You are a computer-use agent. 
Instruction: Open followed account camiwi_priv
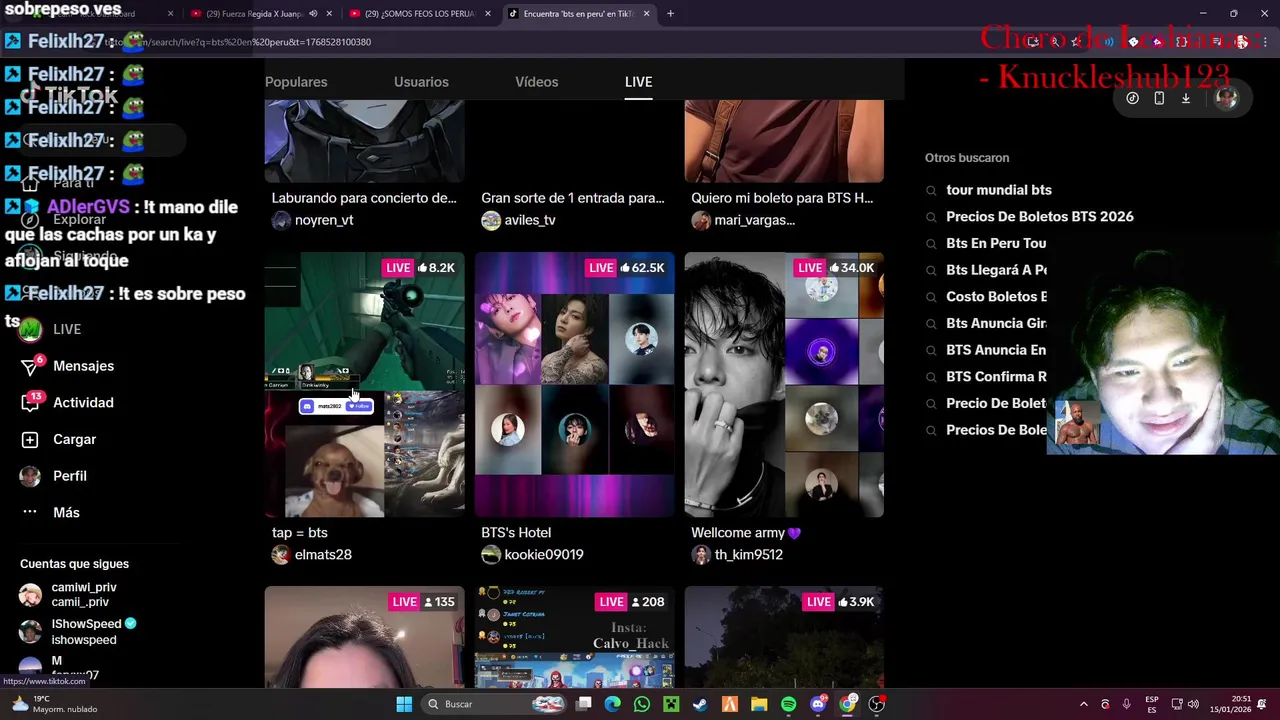[84, 595]
